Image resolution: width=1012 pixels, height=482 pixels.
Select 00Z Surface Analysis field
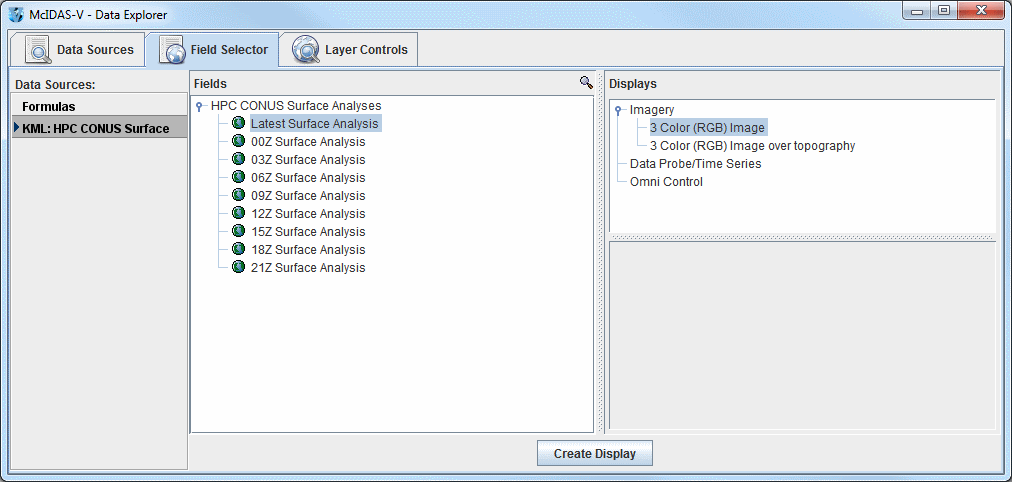click(308, 141)
